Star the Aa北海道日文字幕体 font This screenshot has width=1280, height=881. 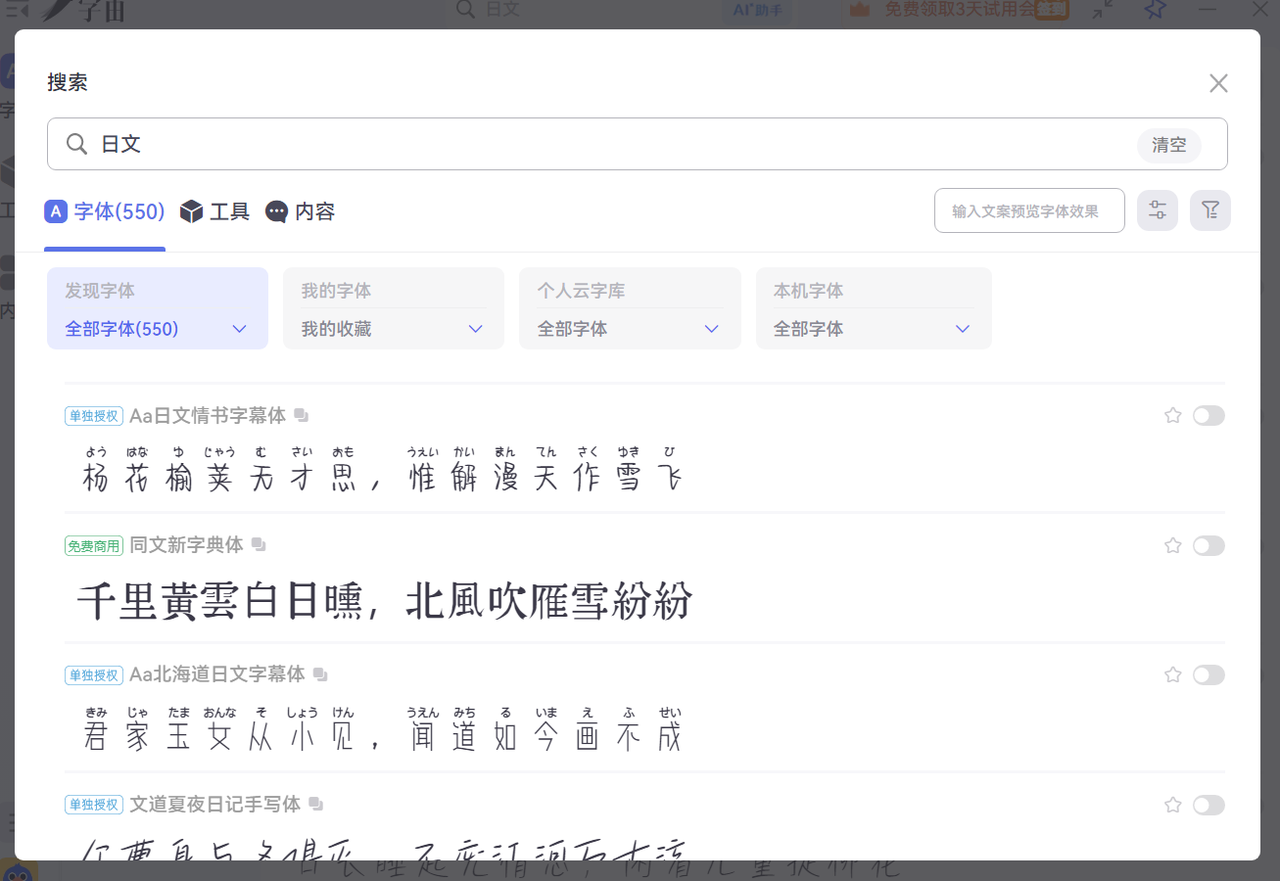coord(1173,675)
